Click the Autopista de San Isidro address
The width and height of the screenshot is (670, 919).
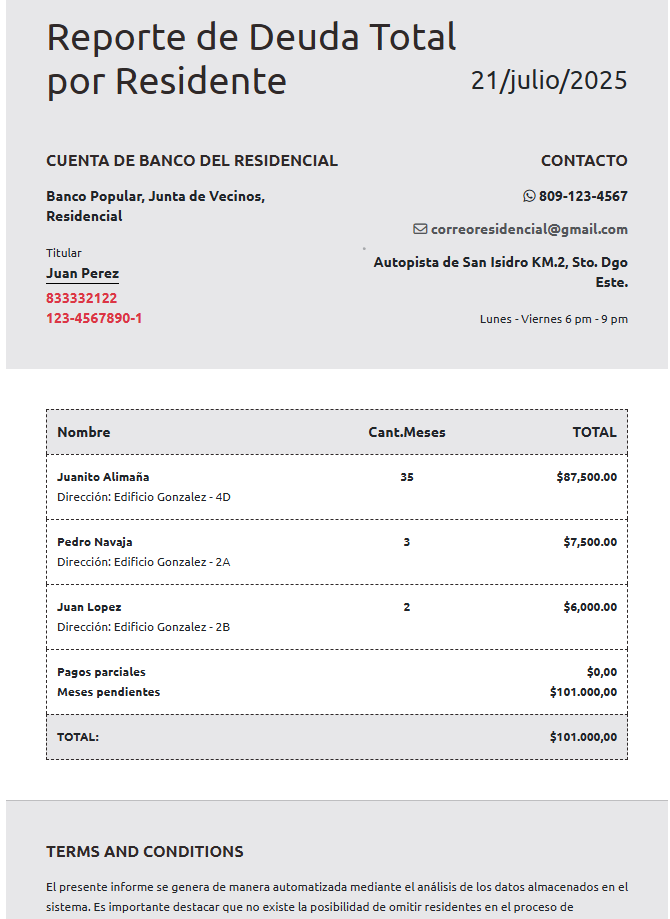click(501, 272)
